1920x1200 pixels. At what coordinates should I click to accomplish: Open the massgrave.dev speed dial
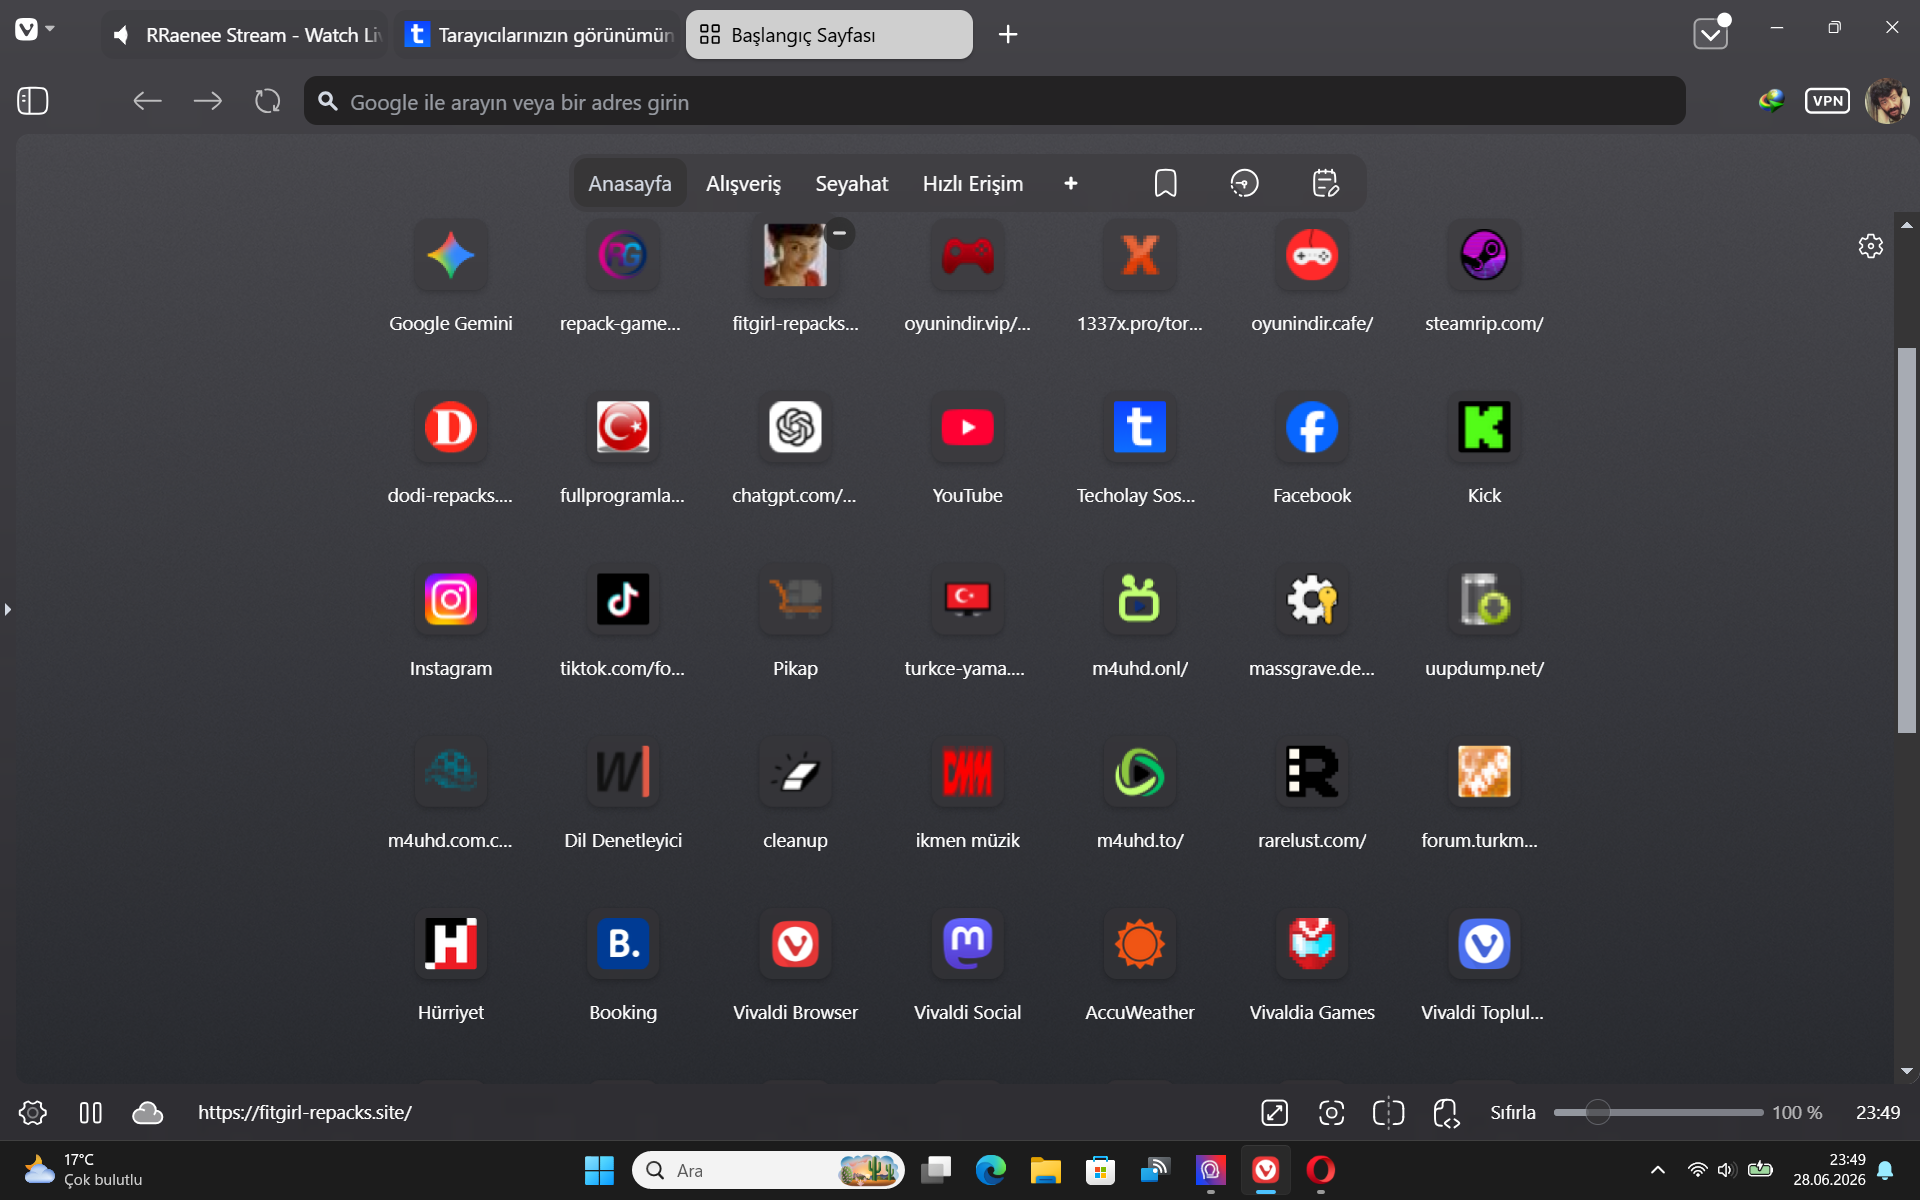coord(1312,600)
